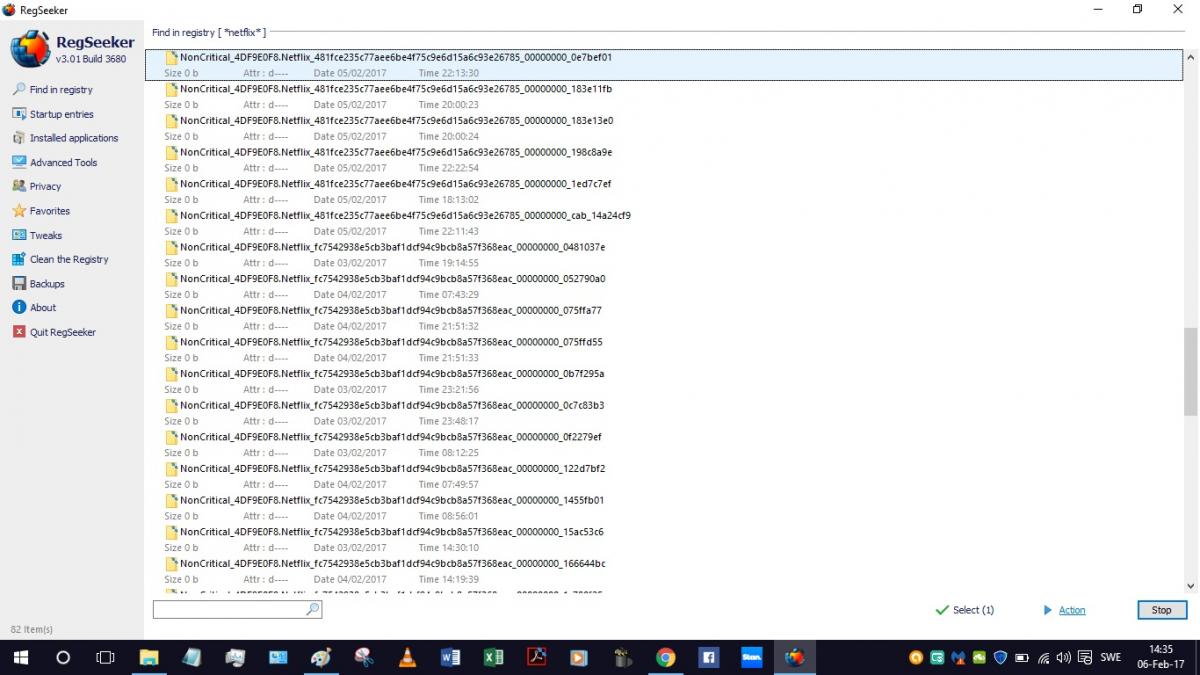Launch Excel from the taskbar
1200x675 pixels.
coord(493,658)
